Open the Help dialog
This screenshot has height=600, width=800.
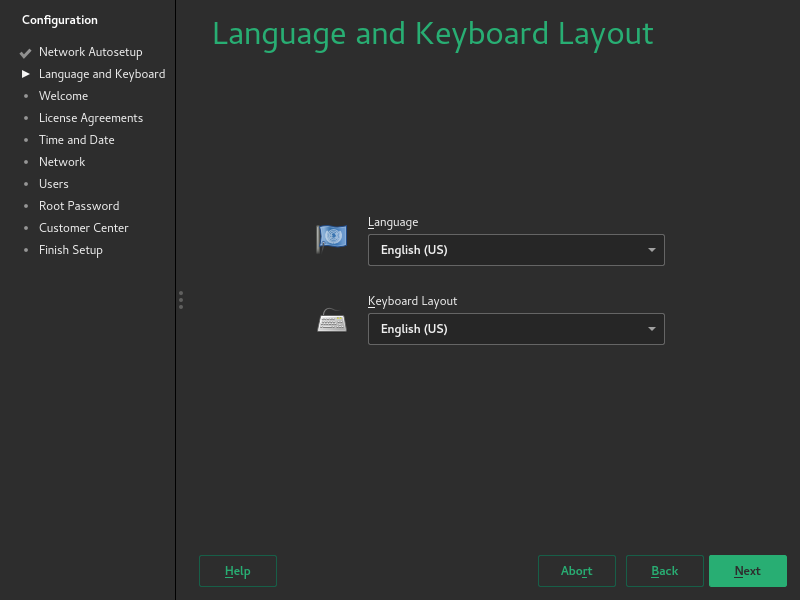point(237,571)
